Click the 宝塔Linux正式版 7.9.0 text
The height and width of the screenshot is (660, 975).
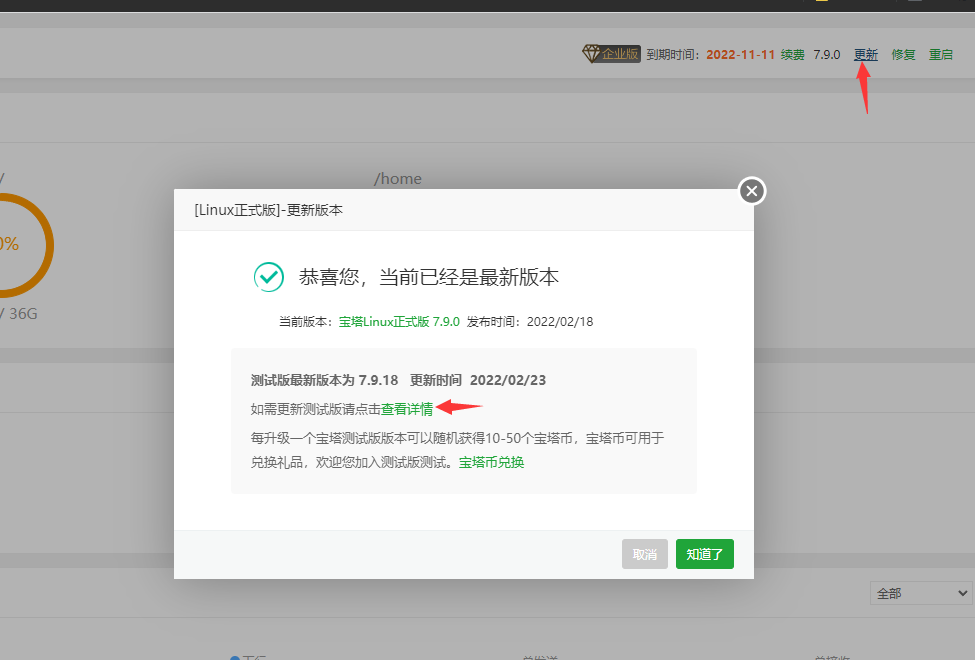pos(399,322)
